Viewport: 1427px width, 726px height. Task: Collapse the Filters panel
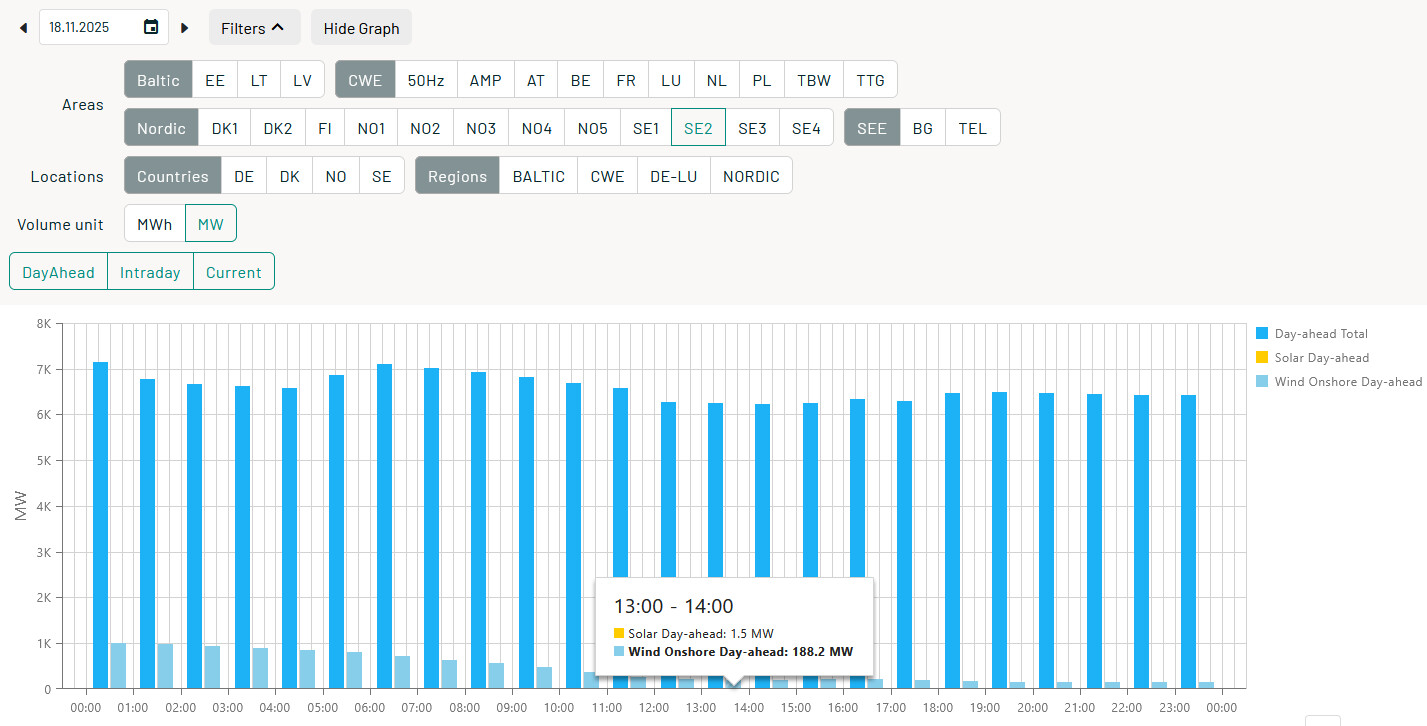coord(254,28)
